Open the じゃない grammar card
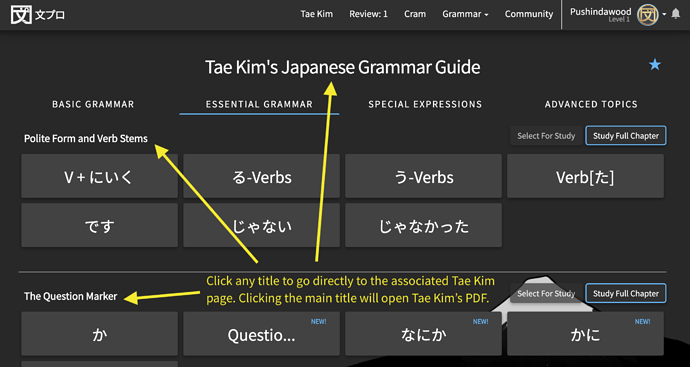This screenshot has width=690, height=367. pos(261,225)
